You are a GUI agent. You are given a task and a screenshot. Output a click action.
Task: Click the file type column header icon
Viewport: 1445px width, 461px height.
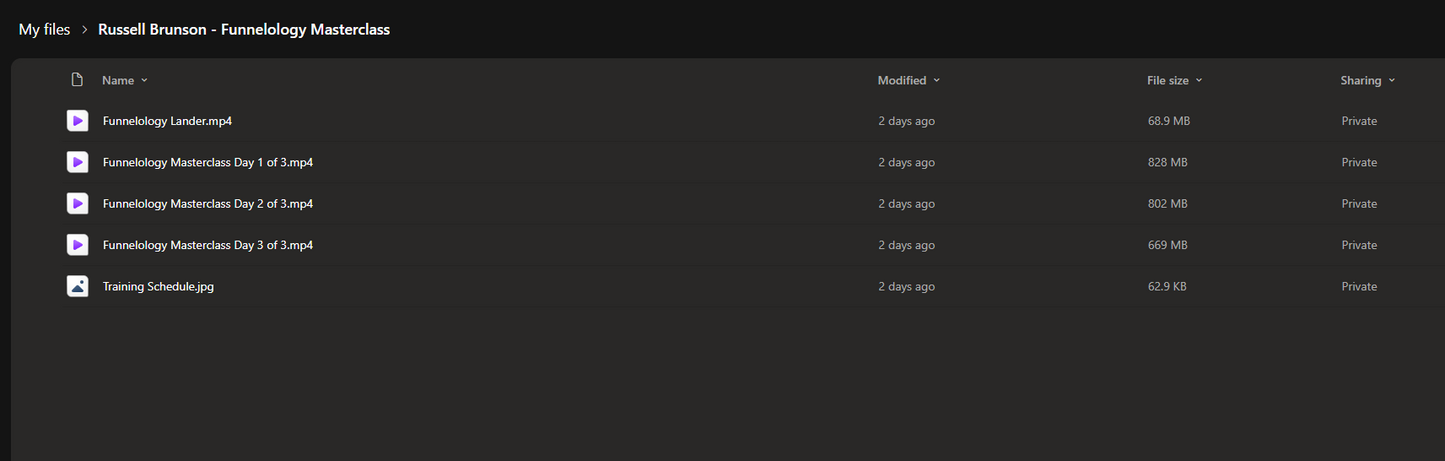point(77,80)
